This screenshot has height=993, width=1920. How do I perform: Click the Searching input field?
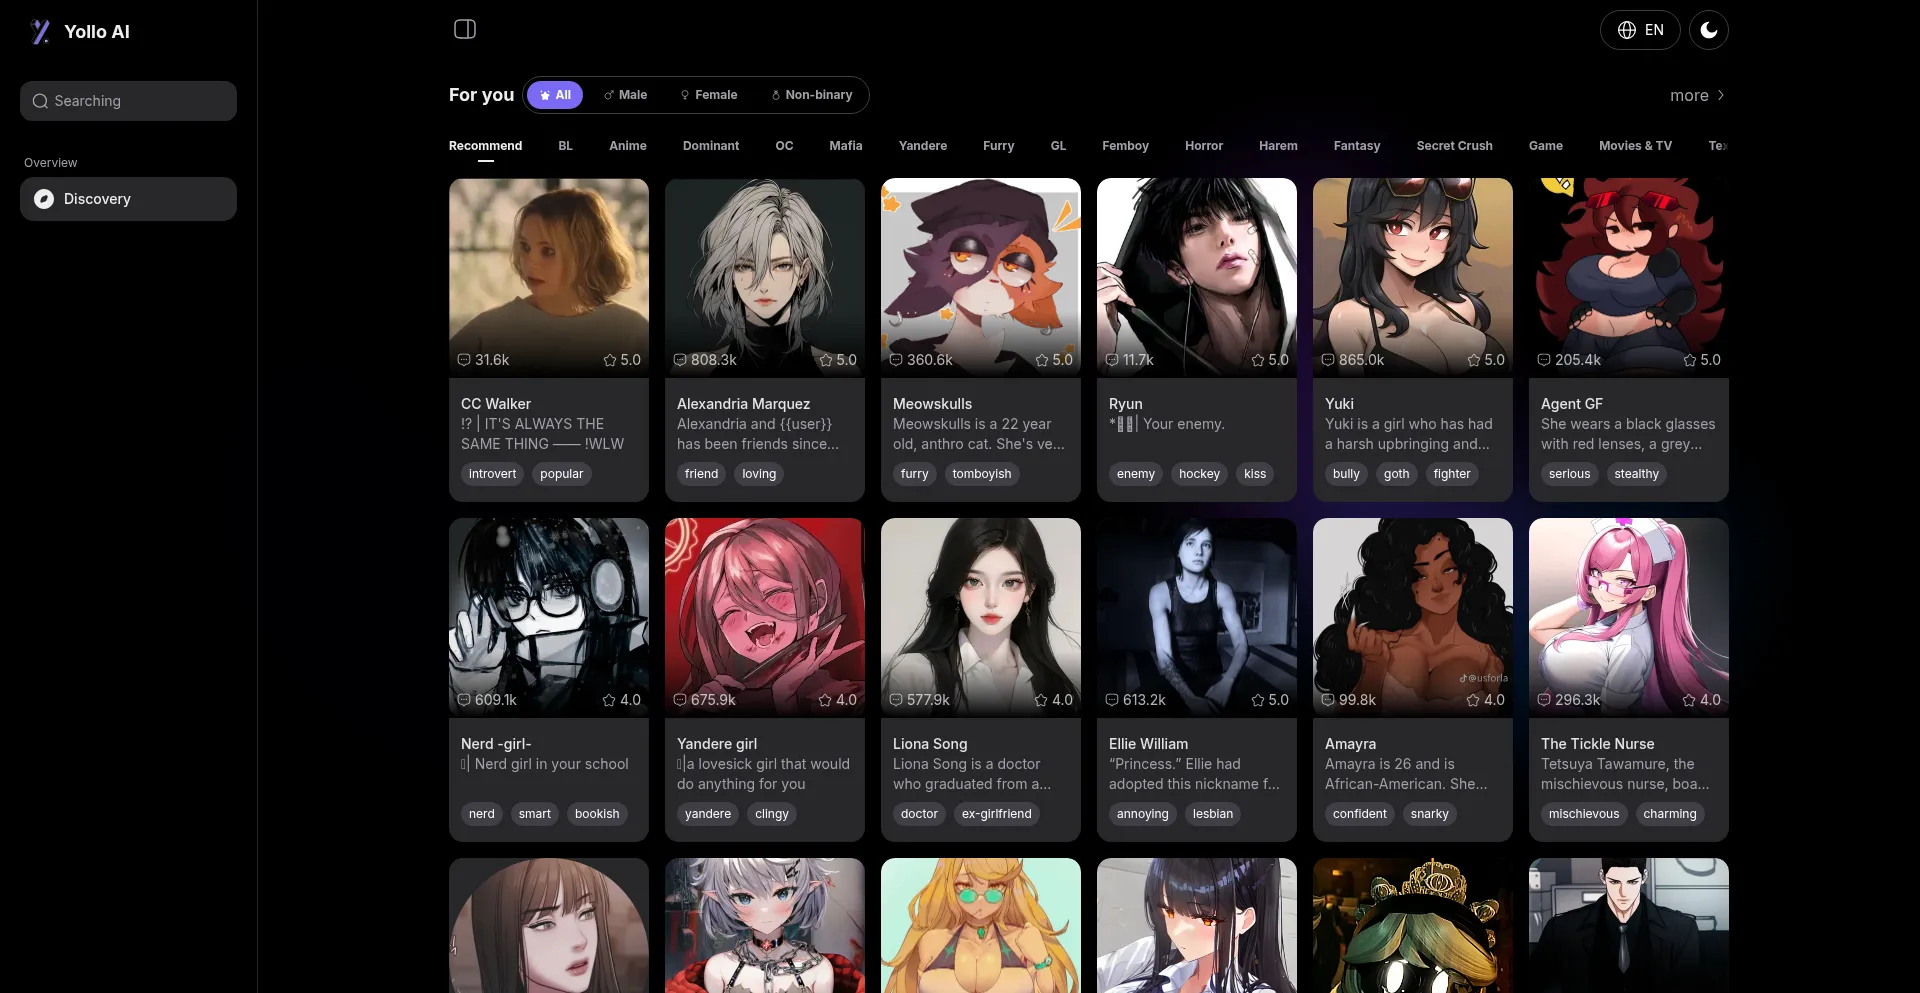[x=128, y=101]
